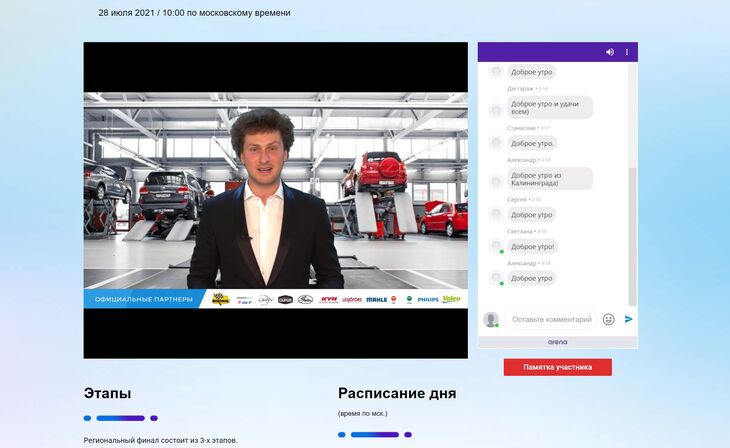Viewport: 730px width, 448px height.
Task: Click the username "Дм гараж" in the chat
Action: [x=520, y=88]
